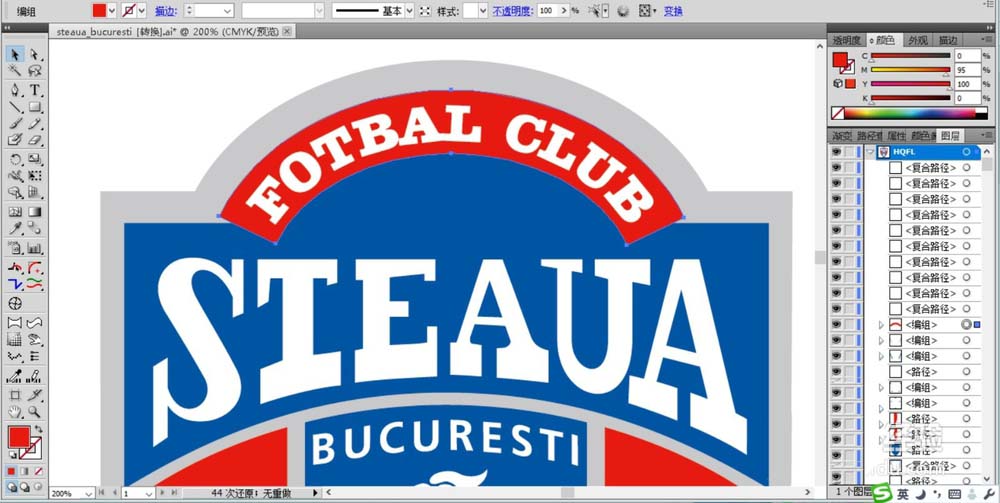The height and width of the screenshot is (503, 1000).
Task: Enable Draw Behind mode
Action: tap(25, 487)
